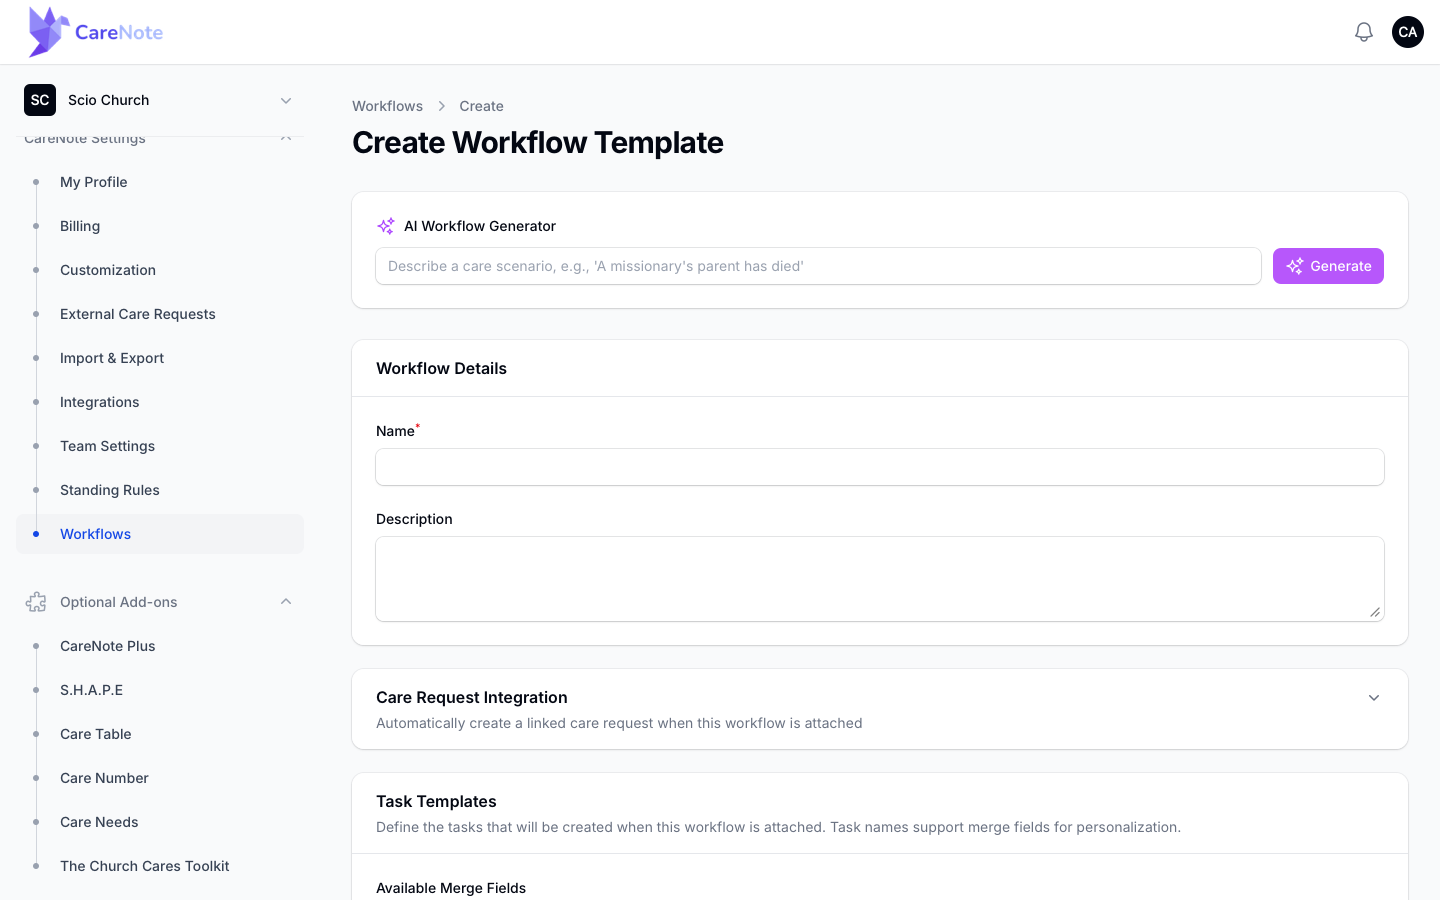Viewport: 1440px width, 900px height.
Task: Open My Profile settings
Action: pos(160,182)
